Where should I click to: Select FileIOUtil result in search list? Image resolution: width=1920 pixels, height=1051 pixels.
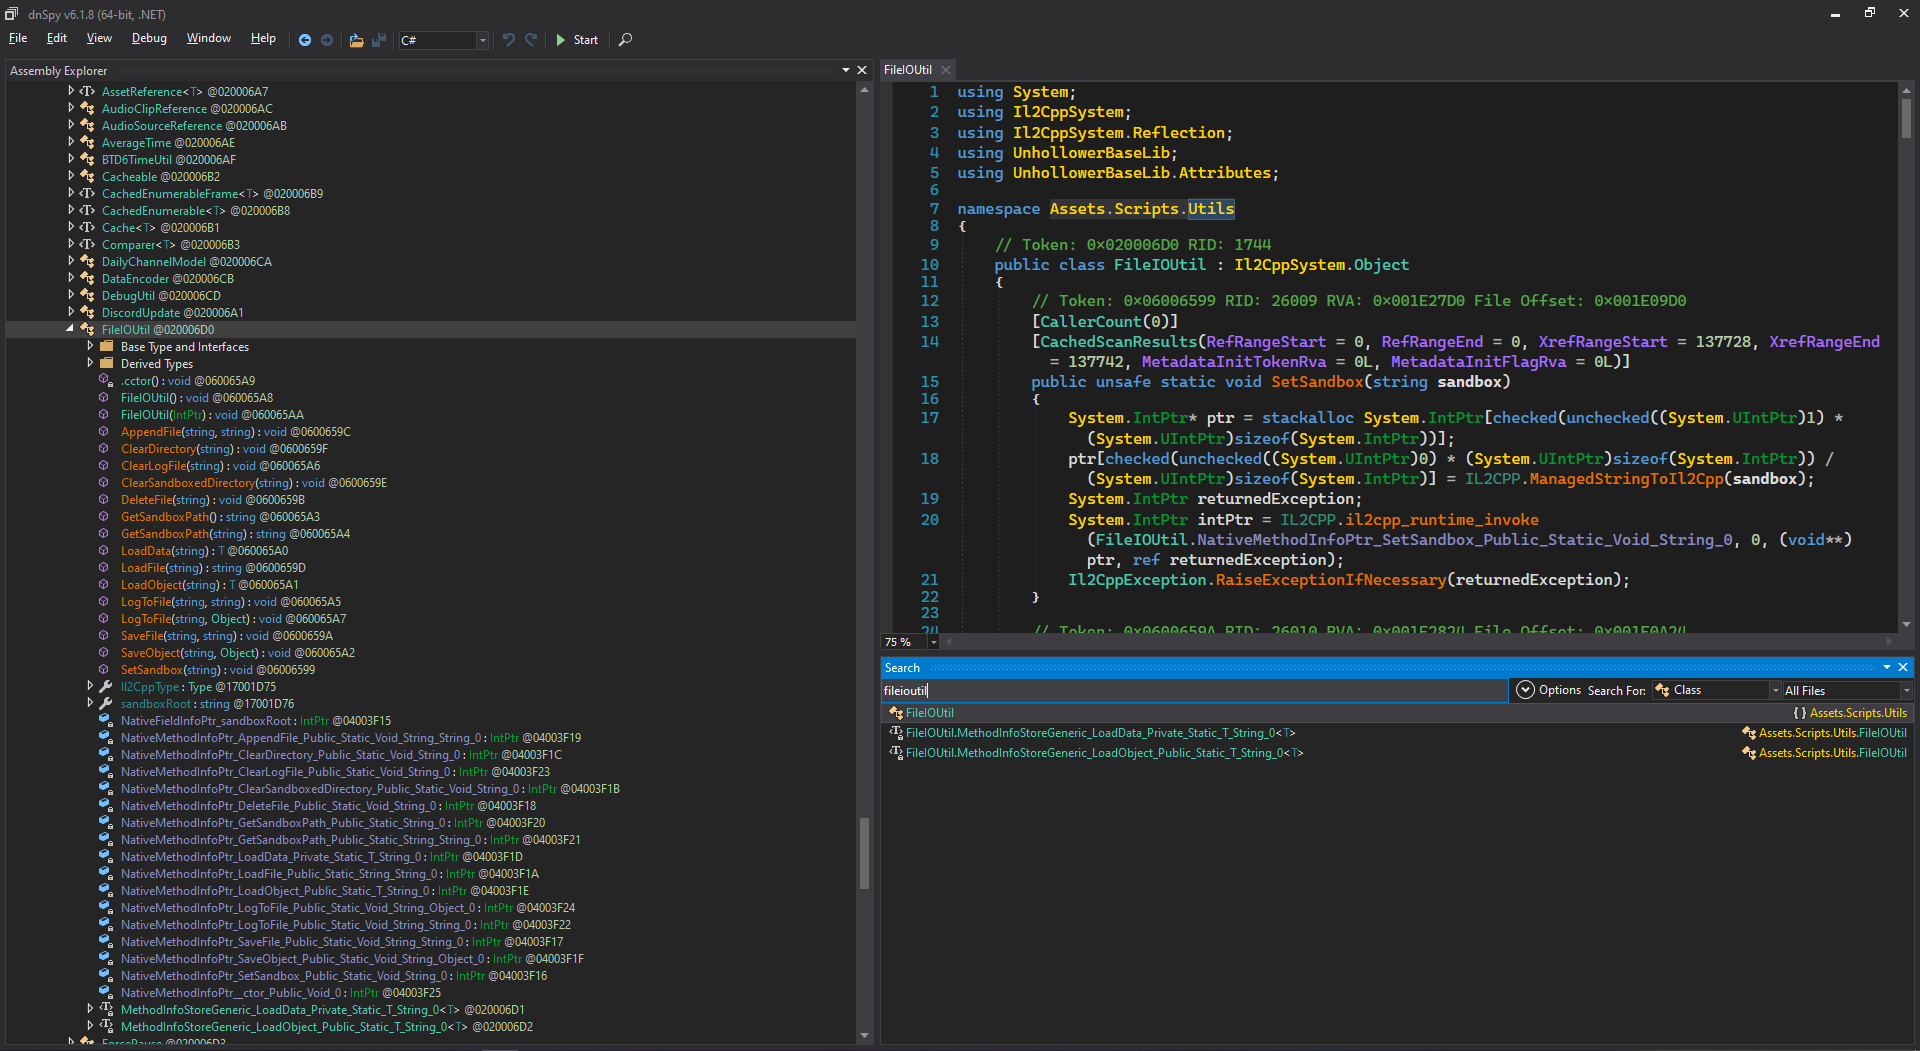click(1398, 713)
